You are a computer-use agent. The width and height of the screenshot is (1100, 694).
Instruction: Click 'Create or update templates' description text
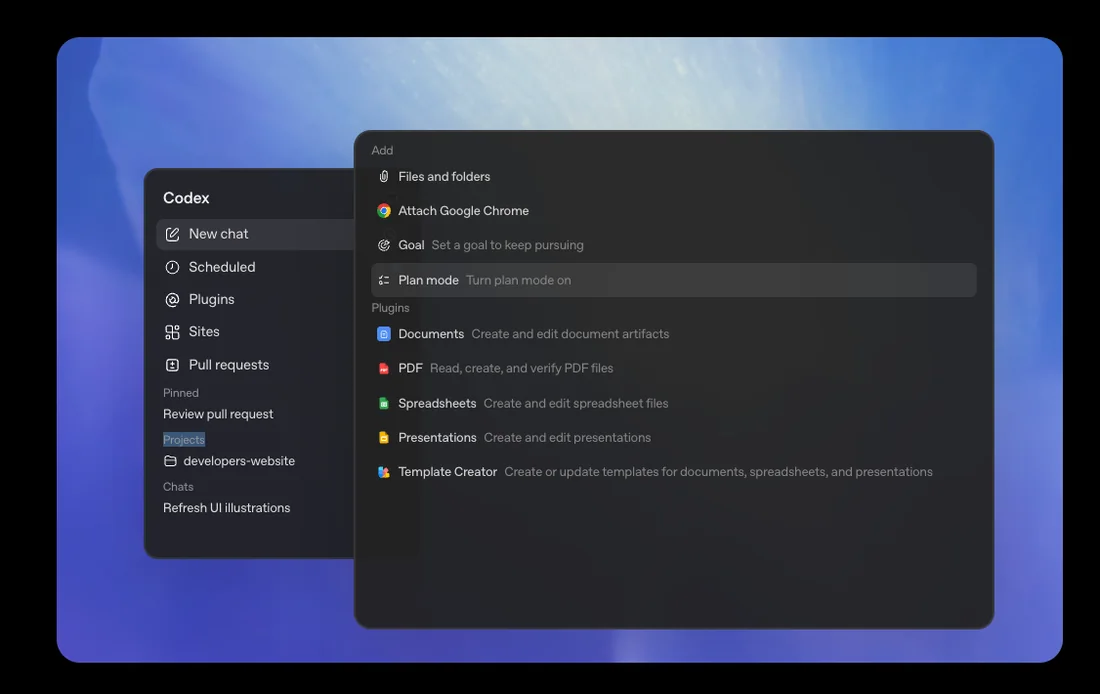(718, 472)
